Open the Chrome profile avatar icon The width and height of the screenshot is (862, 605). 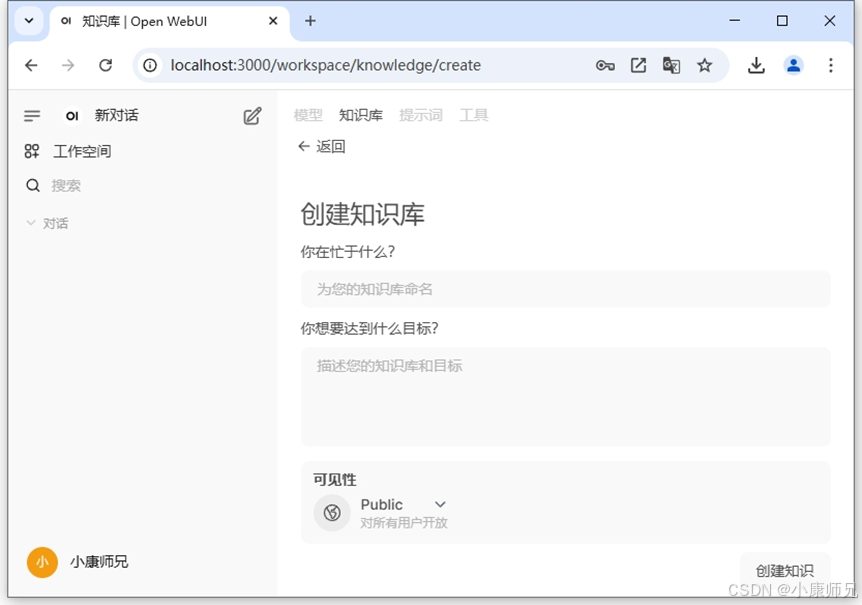pos(793,65)
